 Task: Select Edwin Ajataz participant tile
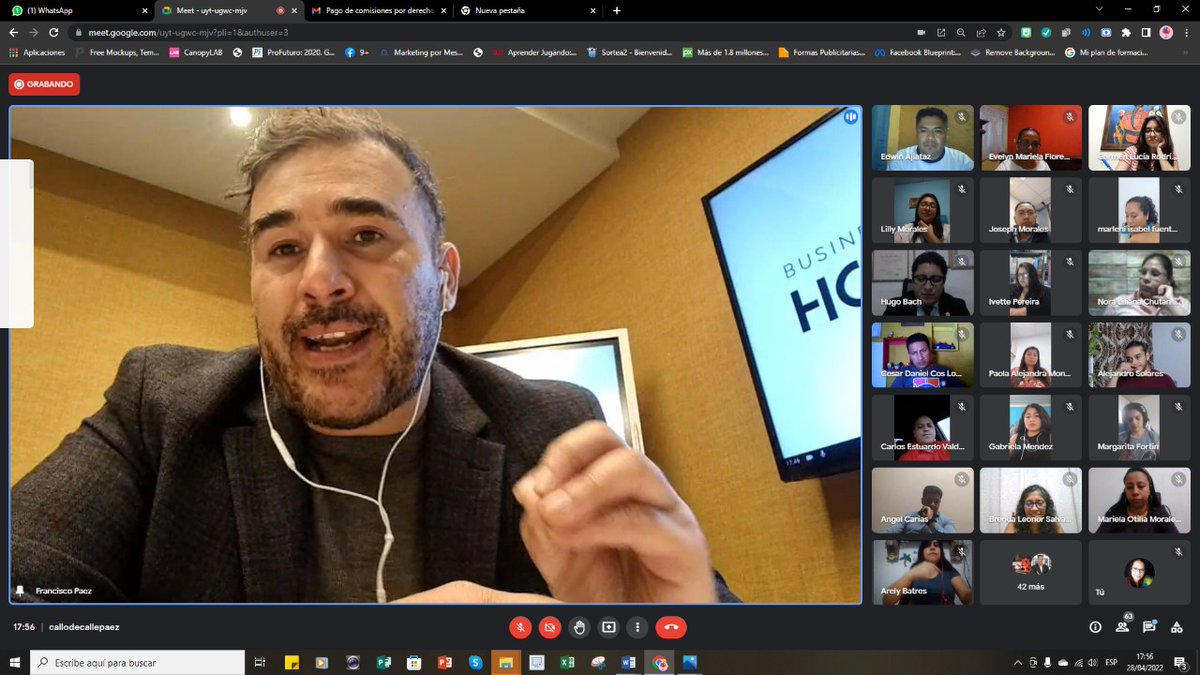pyautogui.click(x=923, y=138)
